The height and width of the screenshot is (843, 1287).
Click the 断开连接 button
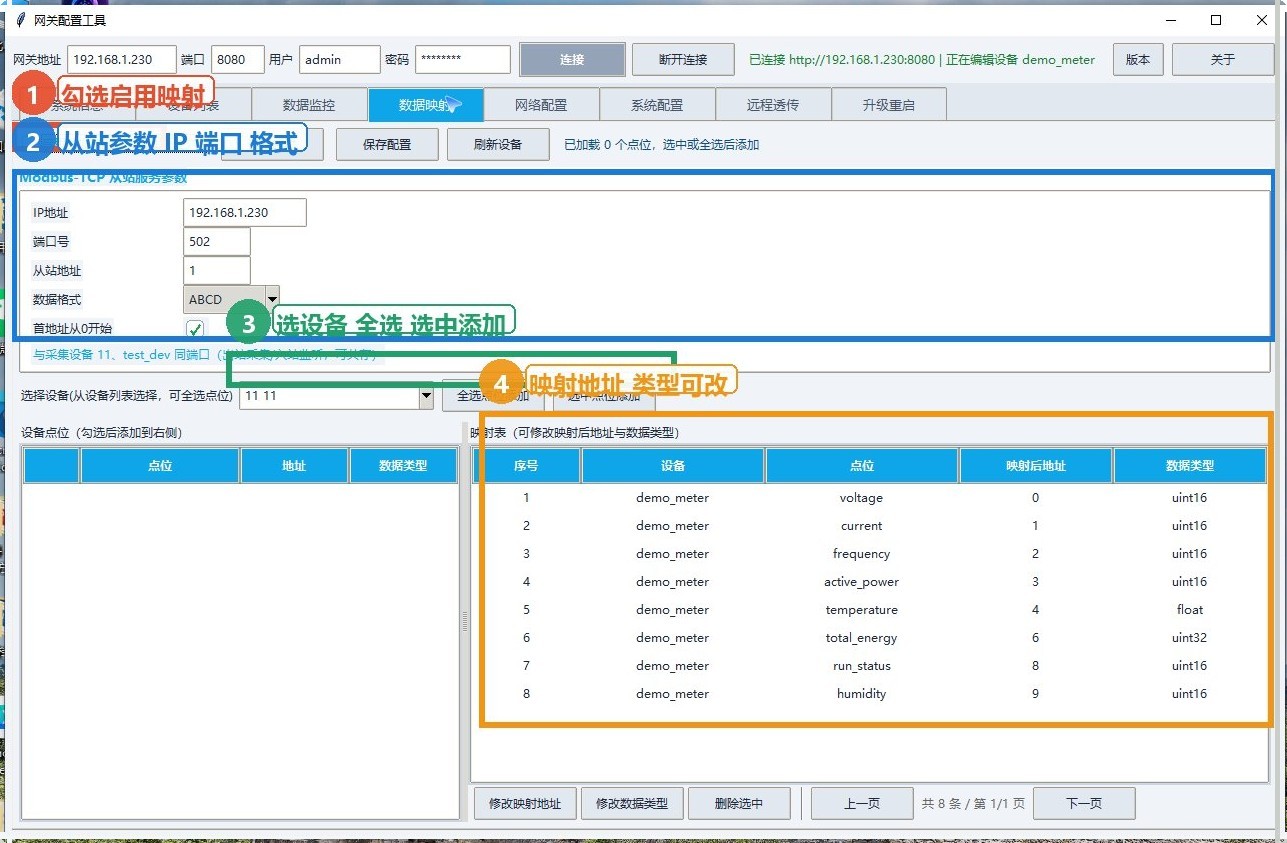(683, 59)
